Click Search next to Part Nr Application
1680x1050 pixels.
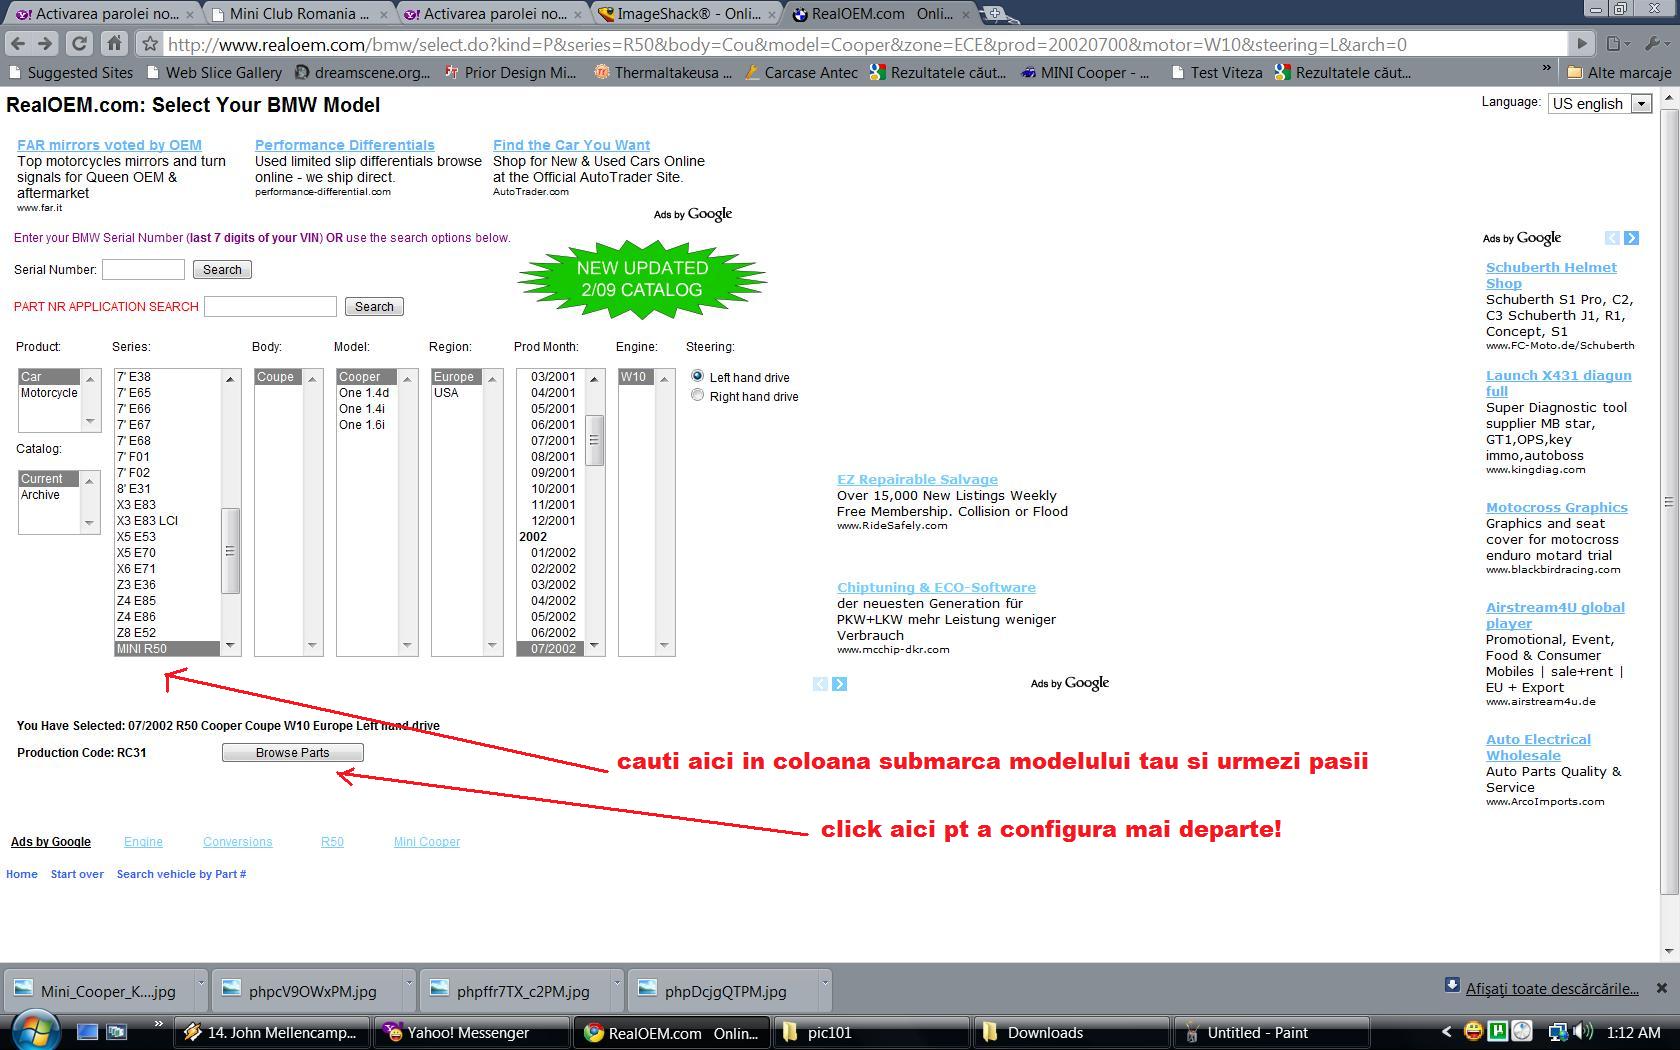pyautogui.click(x=374, y=307)
